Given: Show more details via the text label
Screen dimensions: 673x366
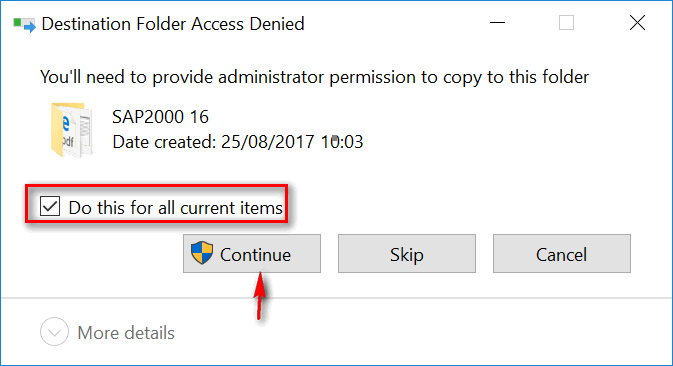Looking at the screenshot, I should click(x=126, y=333).
